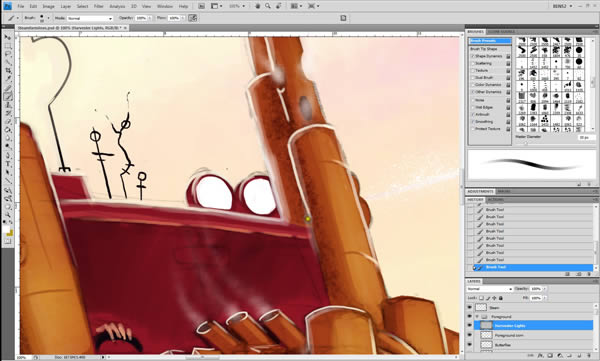Add a layer mask

click(x=550, y=356)
